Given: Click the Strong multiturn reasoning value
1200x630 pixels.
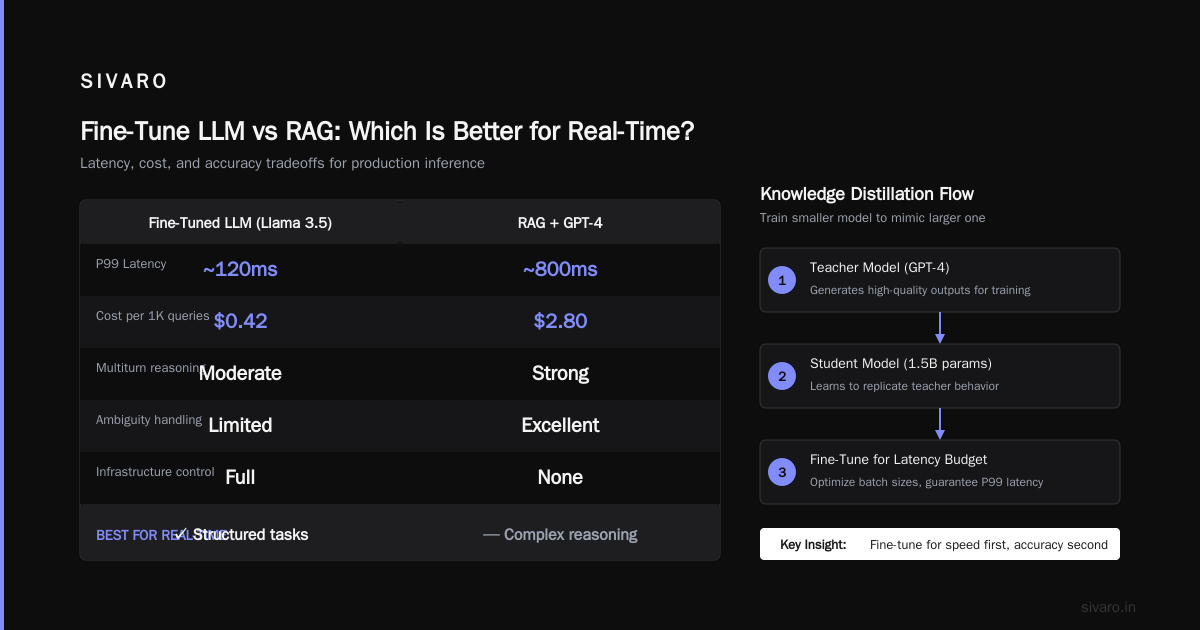Looking at the screenshot, I should 560,373.
